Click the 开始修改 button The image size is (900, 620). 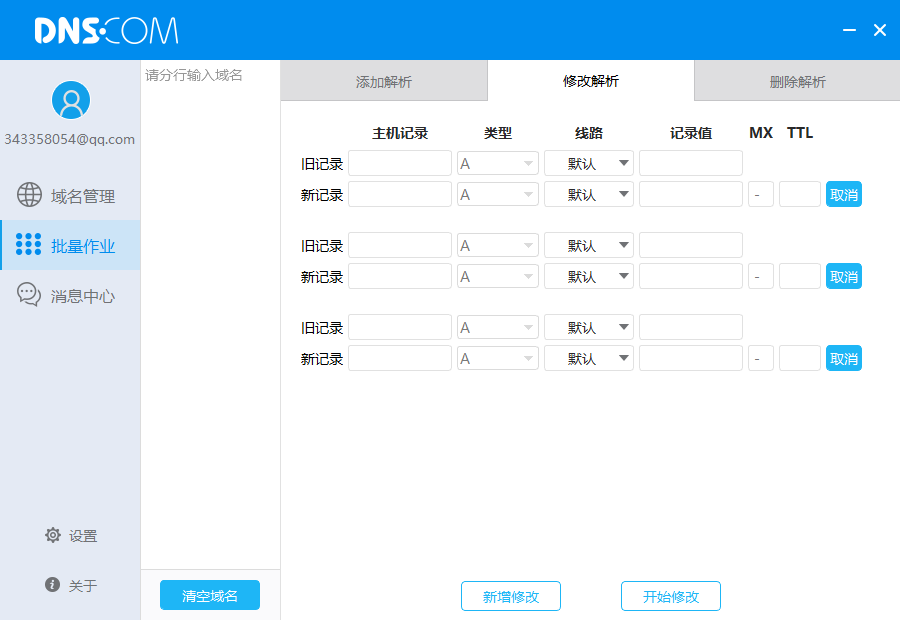point(671,596)
